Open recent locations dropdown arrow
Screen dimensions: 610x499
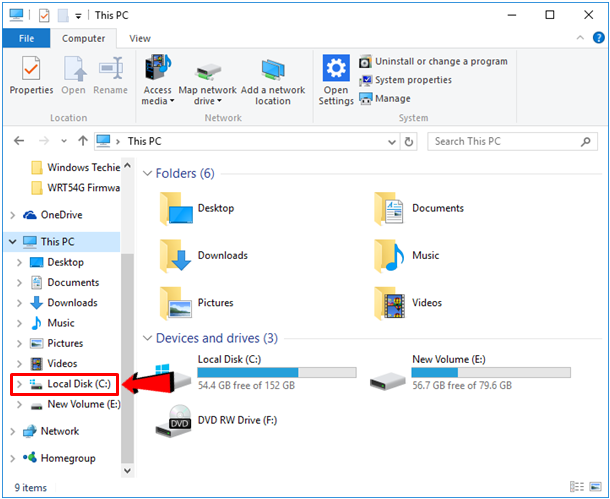pyautogui.click(x=64, y=141)
